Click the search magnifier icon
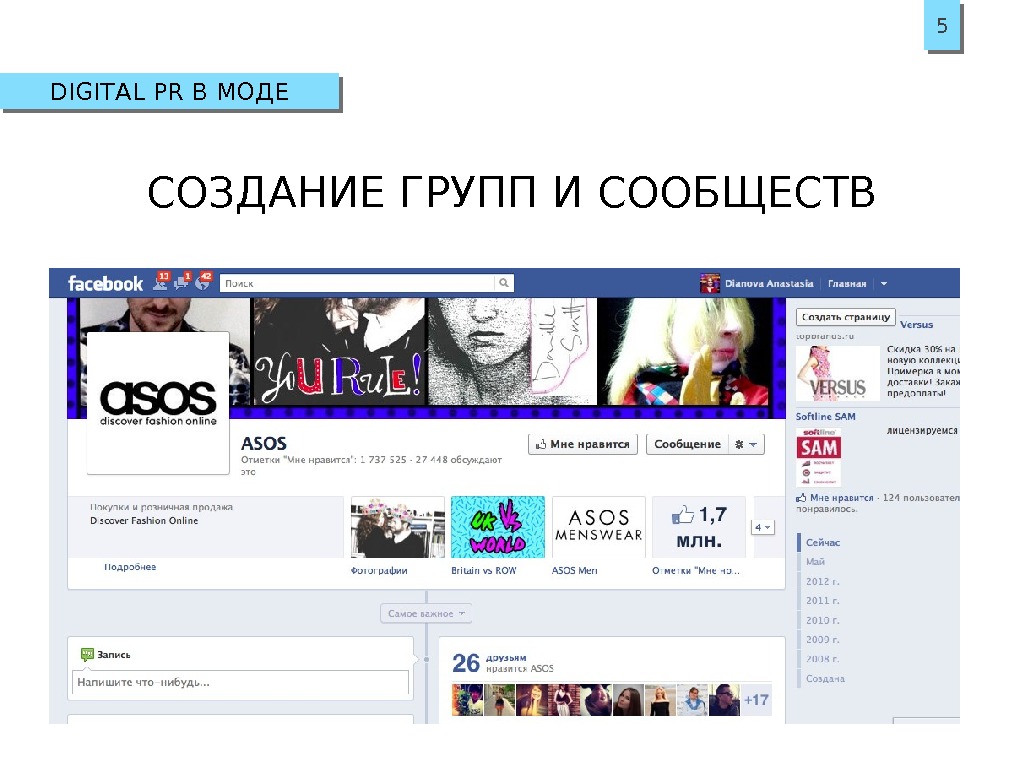Image resolution: width=1024 pixels, height=768 pixels. coord(504,283)
